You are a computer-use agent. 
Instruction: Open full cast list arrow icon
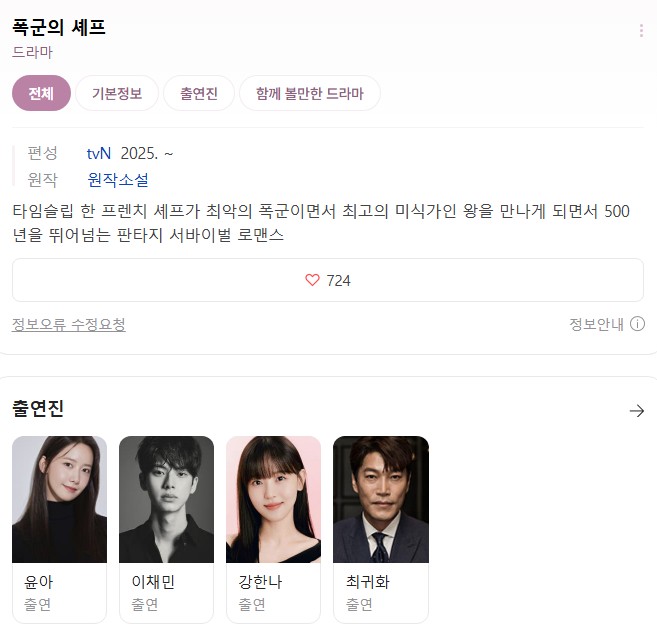click(x=636, y=411)
